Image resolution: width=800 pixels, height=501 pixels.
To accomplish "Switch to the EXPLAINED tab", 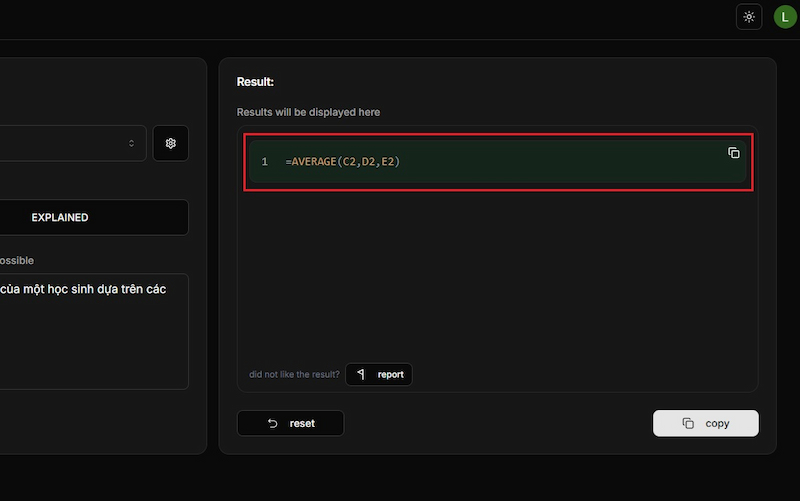I will point(60,217).
